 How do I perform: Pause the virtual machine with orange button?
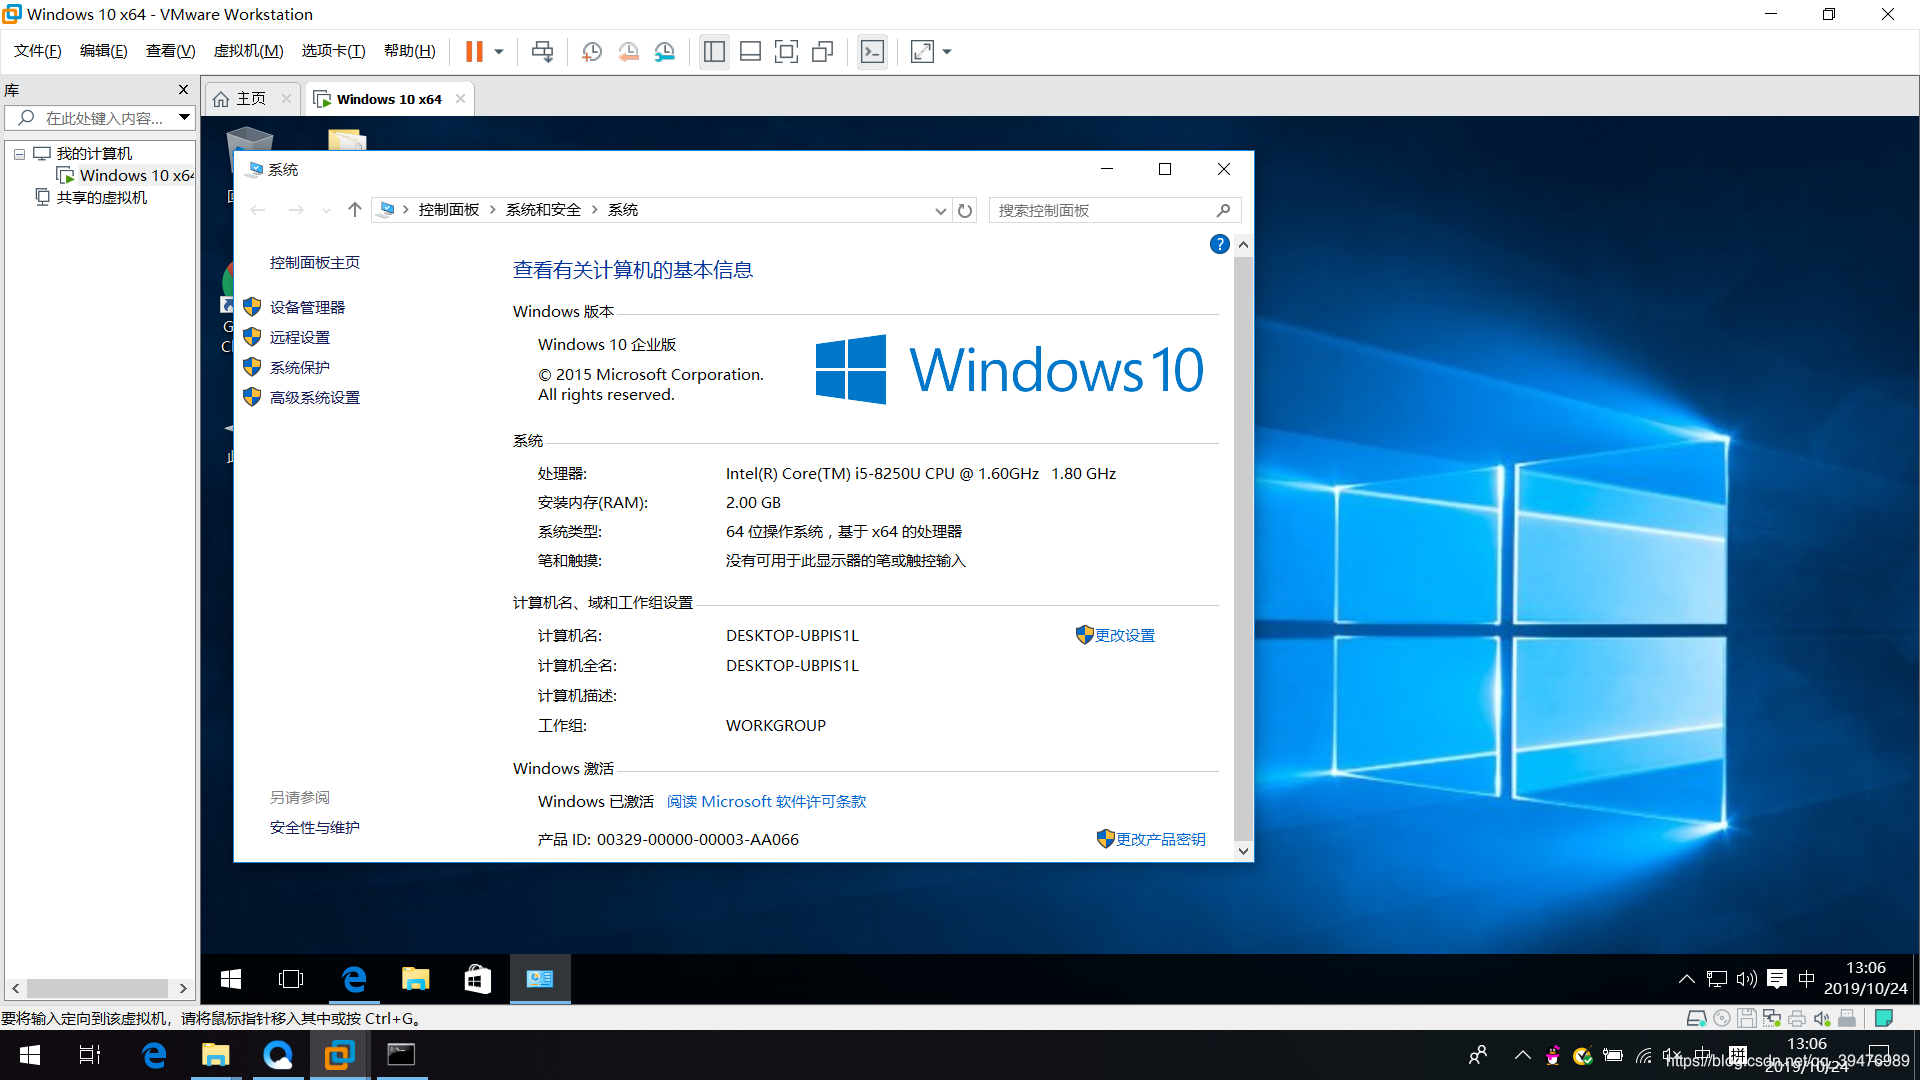(474, 52)
